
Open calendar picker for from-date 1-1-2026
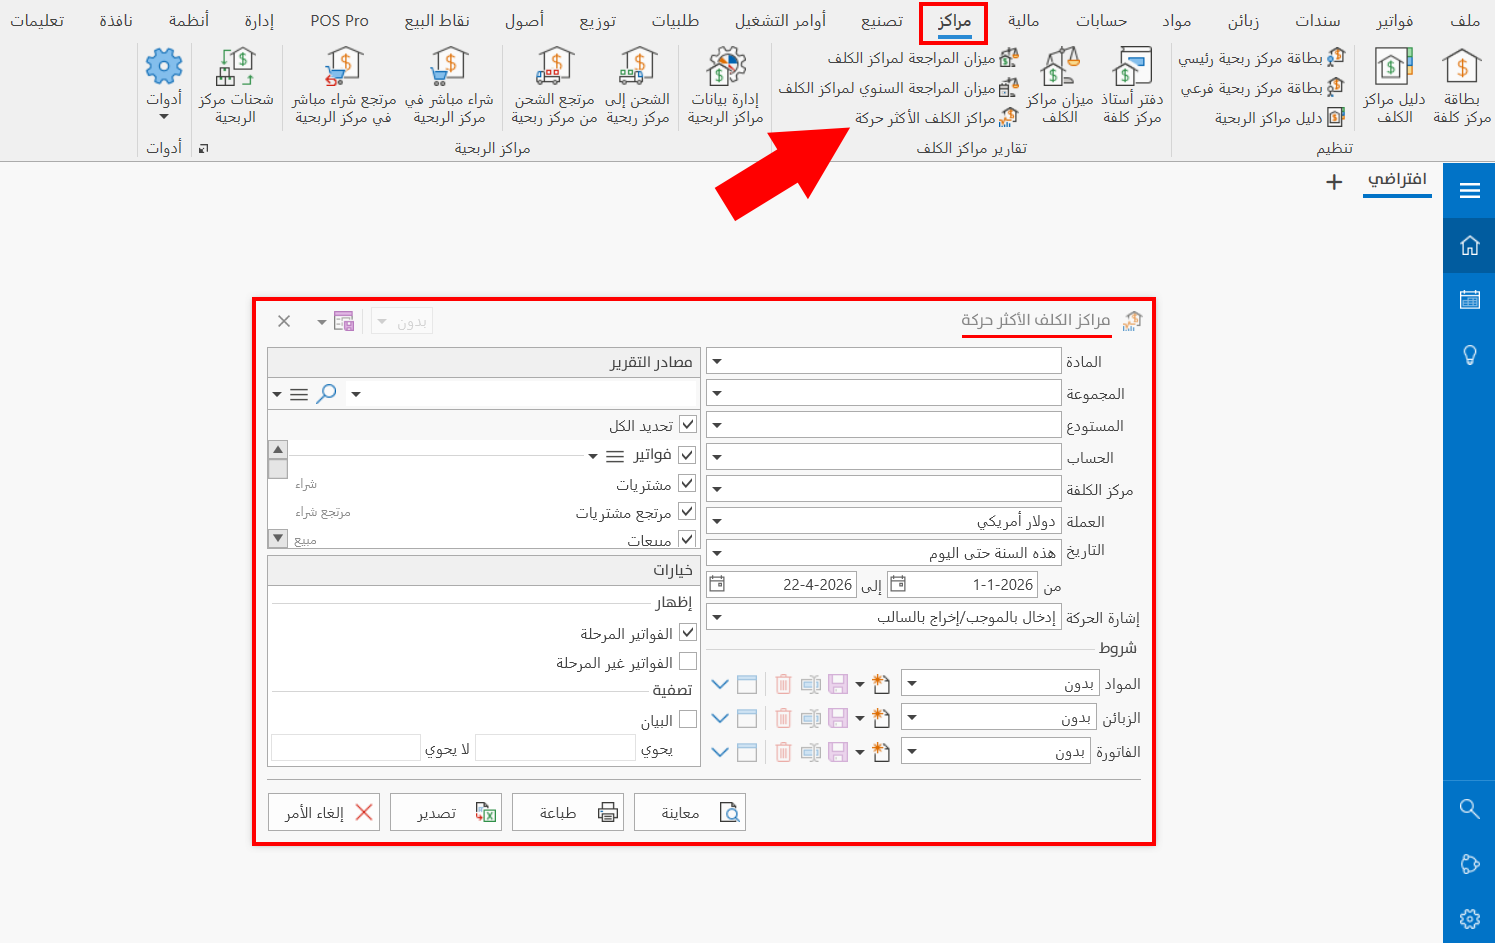pyautogui.click(x=897, y=584)
